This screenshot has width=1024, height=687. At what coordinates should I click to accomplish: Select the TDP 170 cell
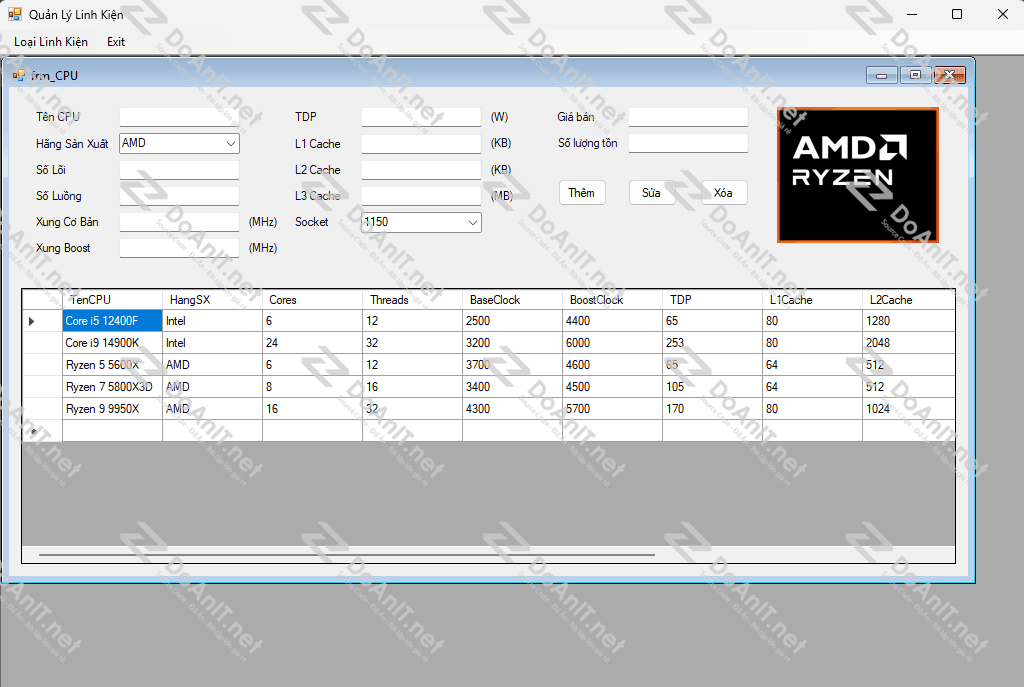point(712,409)
